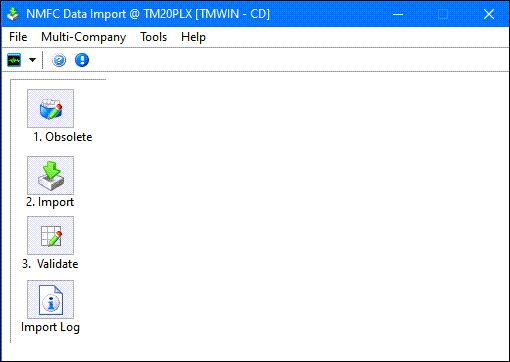Expand the dropdown arrow beside monitor icon
510x362 pixels.
[32, 60]
